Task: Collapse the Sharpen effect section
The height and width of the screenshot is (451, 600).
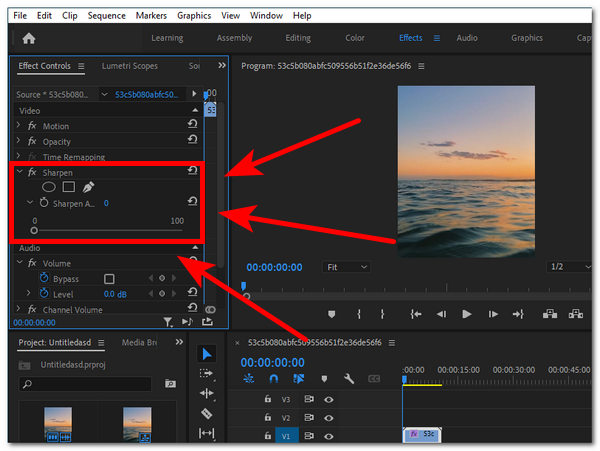Action: point(19,172)
